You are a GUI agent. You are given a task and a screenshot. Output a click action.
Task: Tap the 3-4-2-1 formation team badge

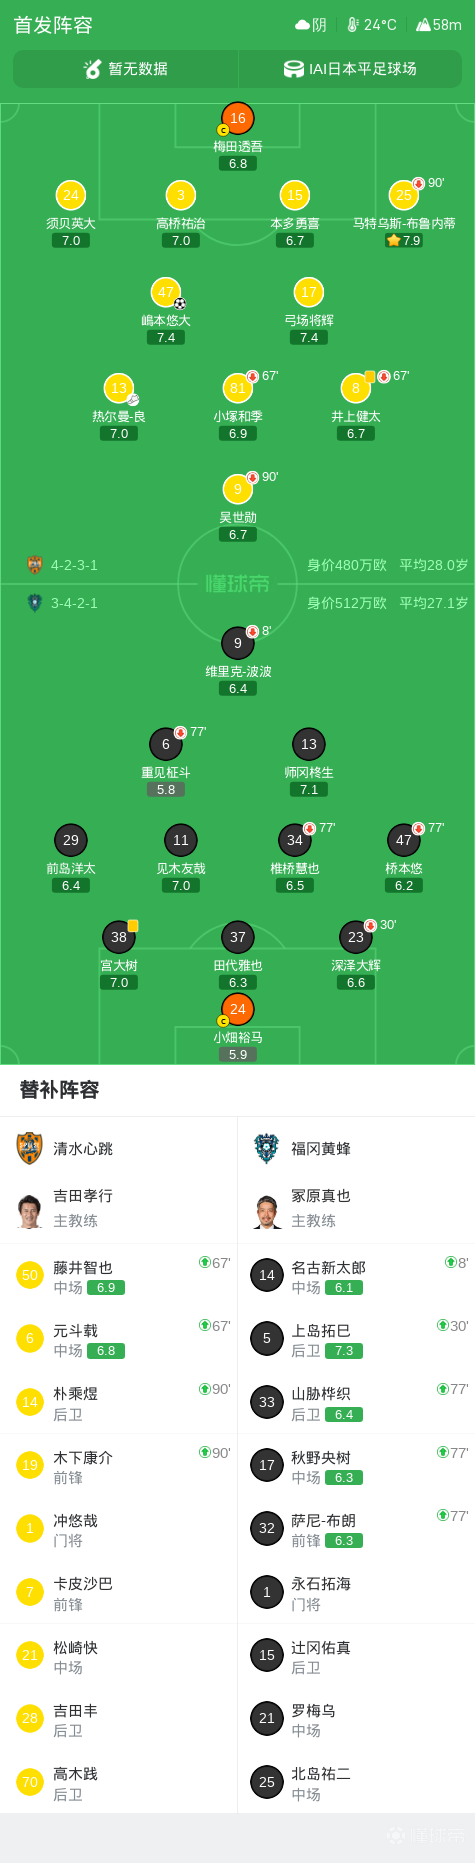tap(35, 603)
